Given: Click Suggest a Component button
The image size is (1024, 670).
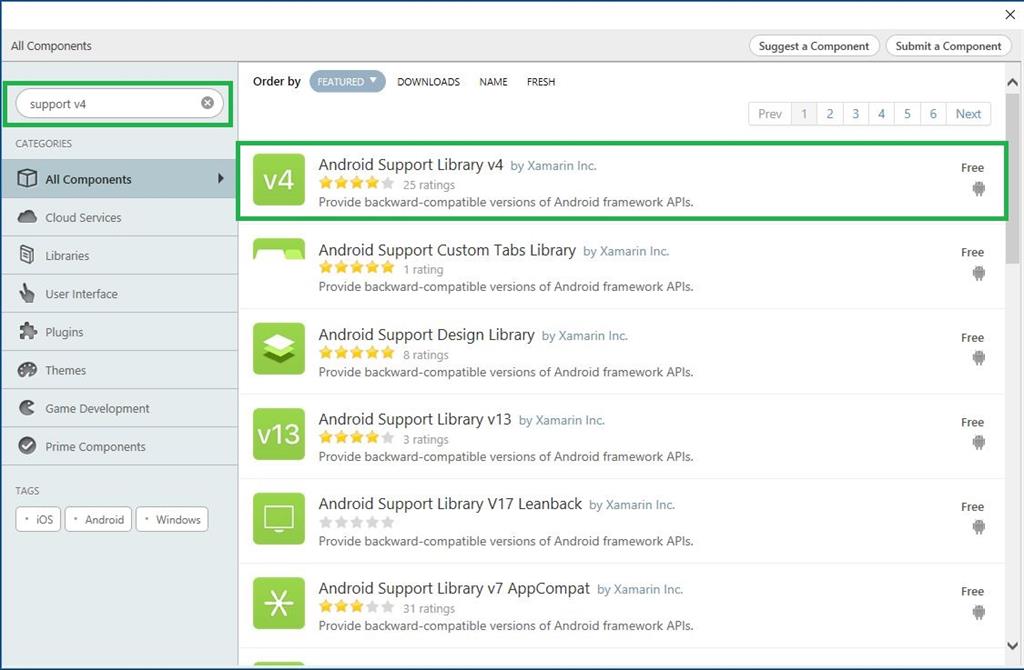Looking at the screenshot, I should tap(814, 46).
